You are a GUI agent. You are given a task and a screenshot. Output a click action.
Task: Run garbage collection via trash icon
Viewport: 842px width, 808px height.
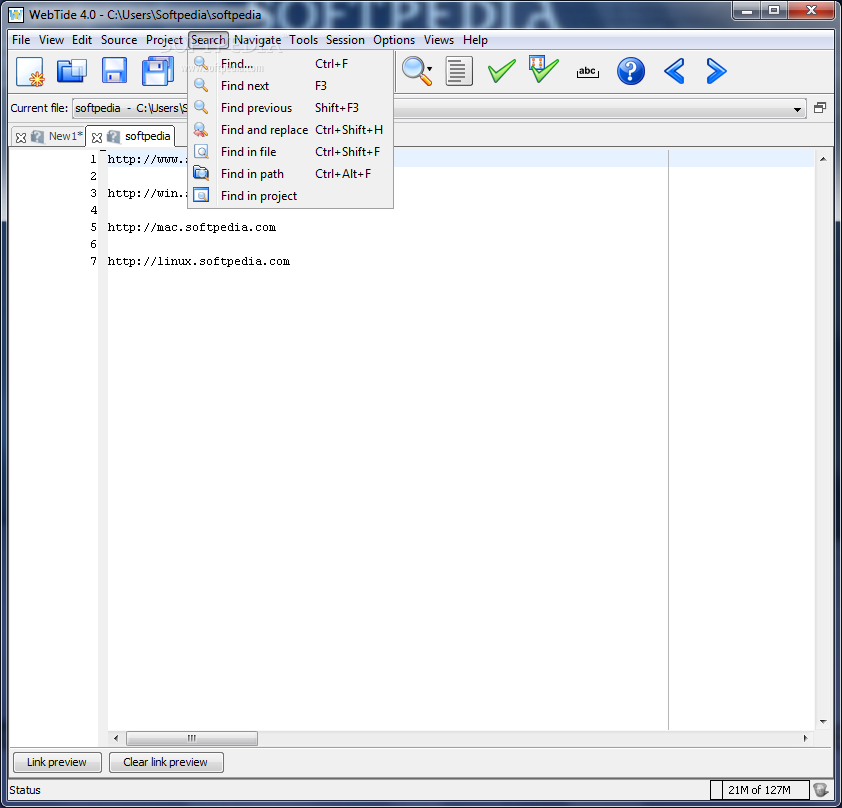pyautogui.click(x=821, y=789)
